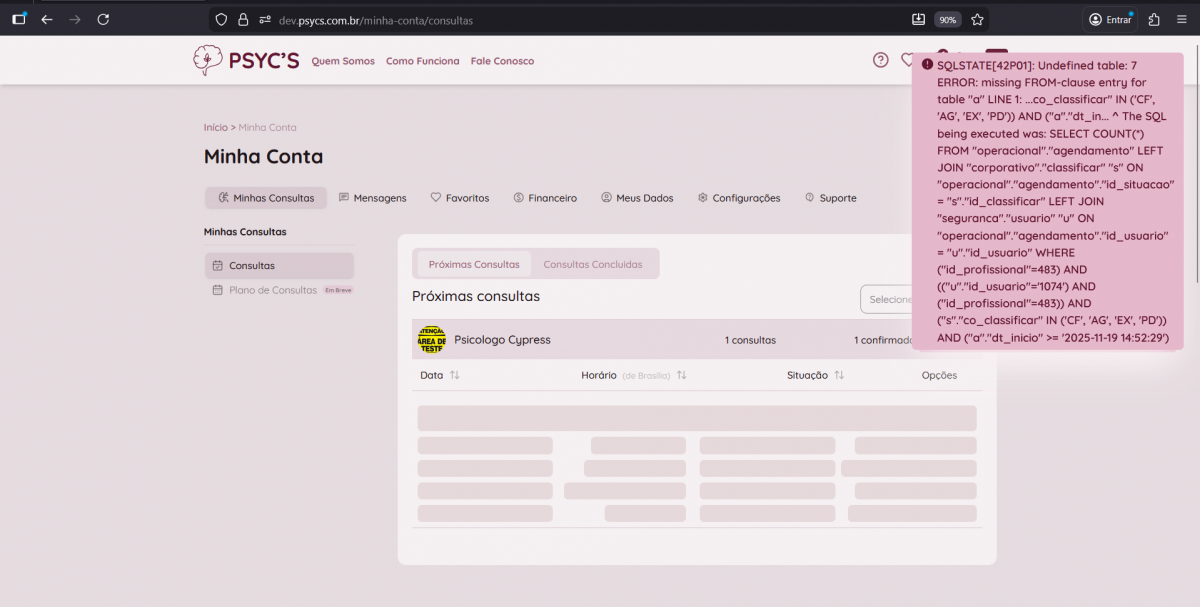Sort the table by Horário column
This screenshot has width=1200, height=607.
point(681,376)
